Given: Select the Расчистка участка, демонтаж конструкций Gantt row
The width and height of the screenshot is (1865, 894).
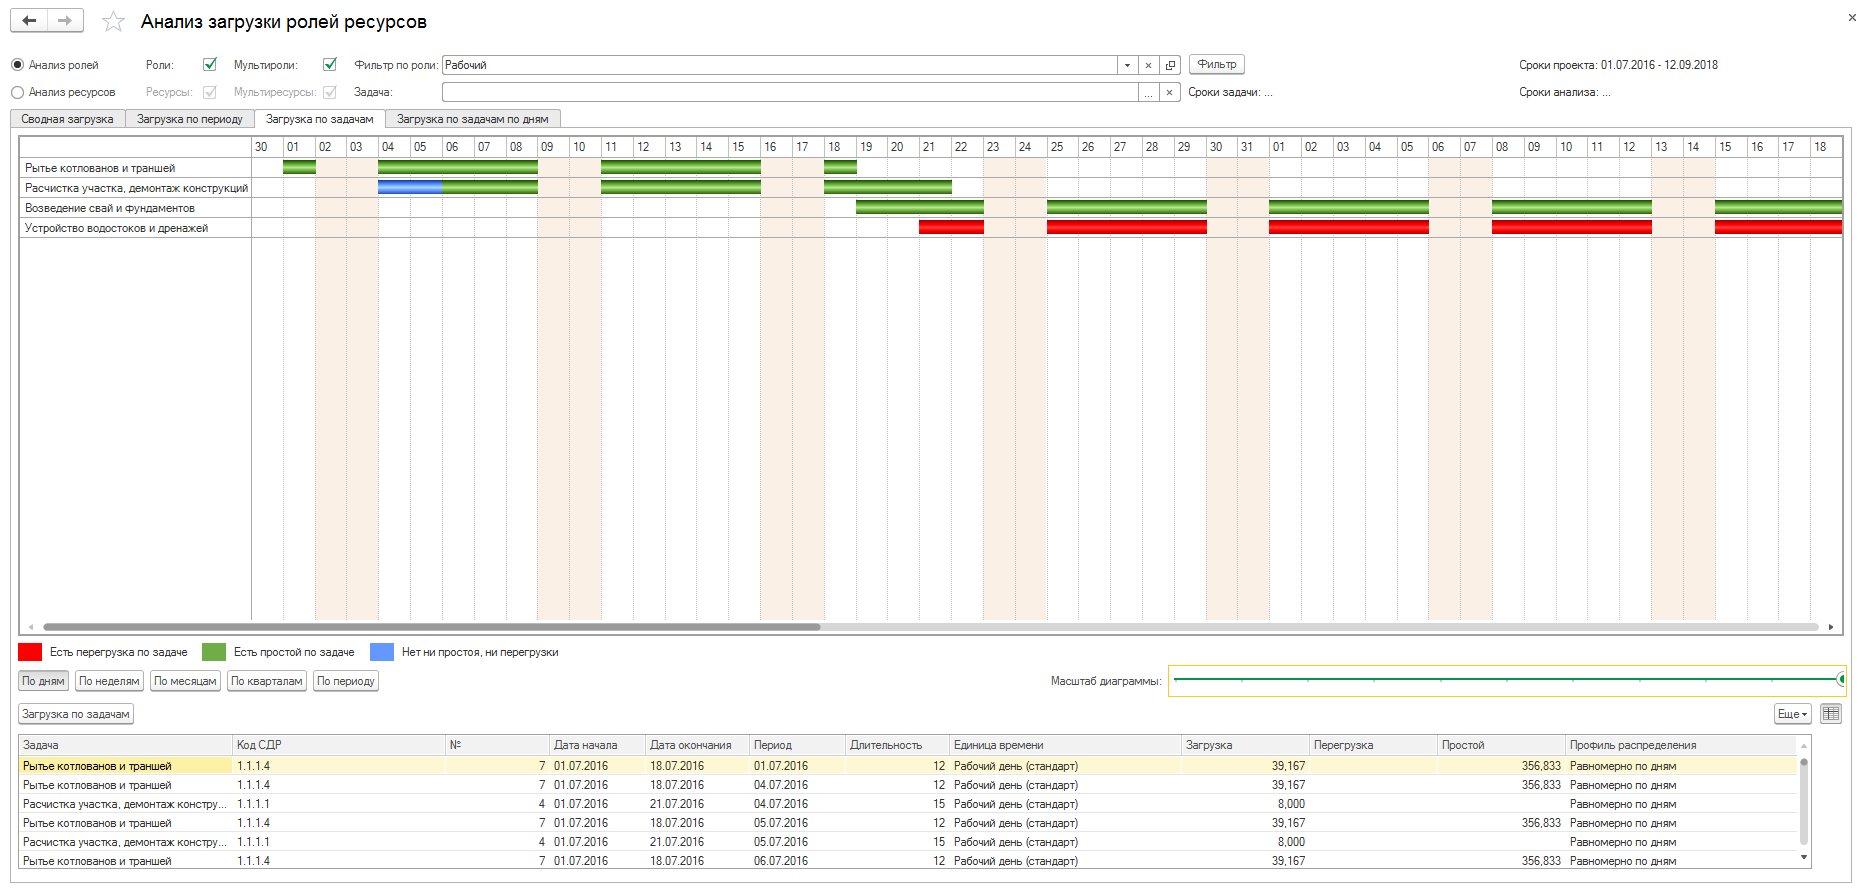Looking at the screenshot, I should point(136,188).
